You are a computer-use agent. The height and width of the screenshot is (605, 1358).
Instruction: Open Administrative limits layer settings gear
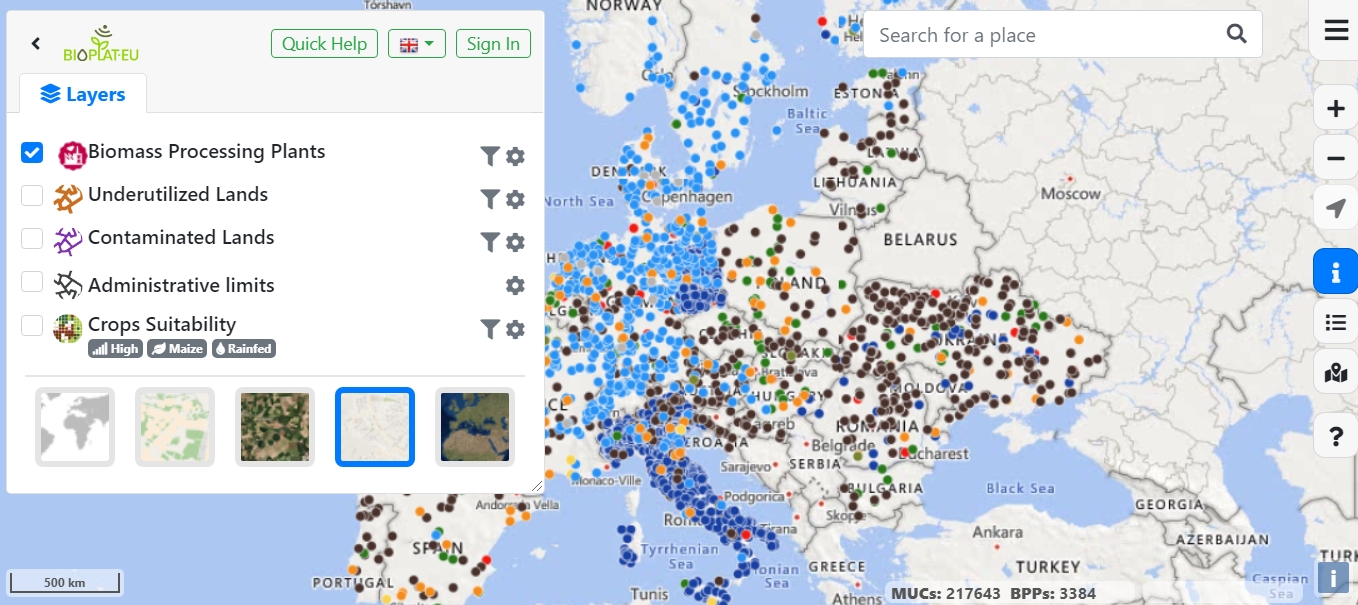(514, 285)
